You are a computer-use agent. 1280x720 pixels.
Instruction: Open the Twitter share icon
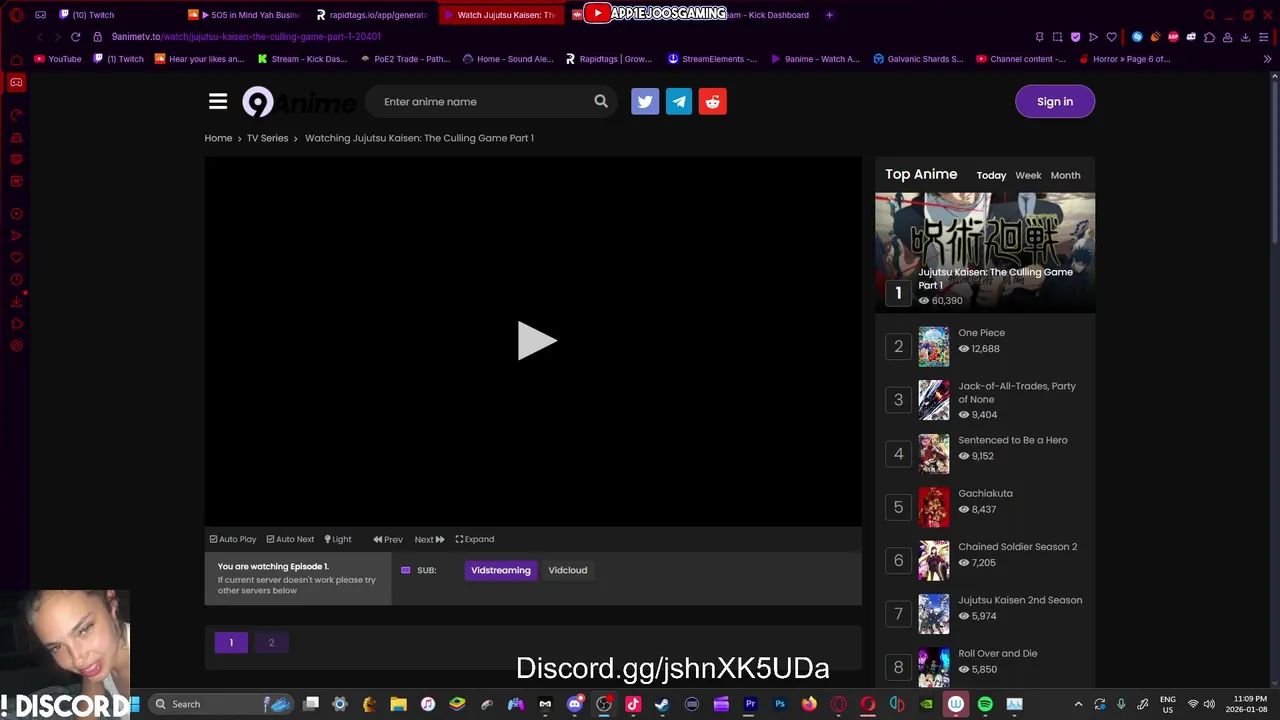click(x=645, y=101)
